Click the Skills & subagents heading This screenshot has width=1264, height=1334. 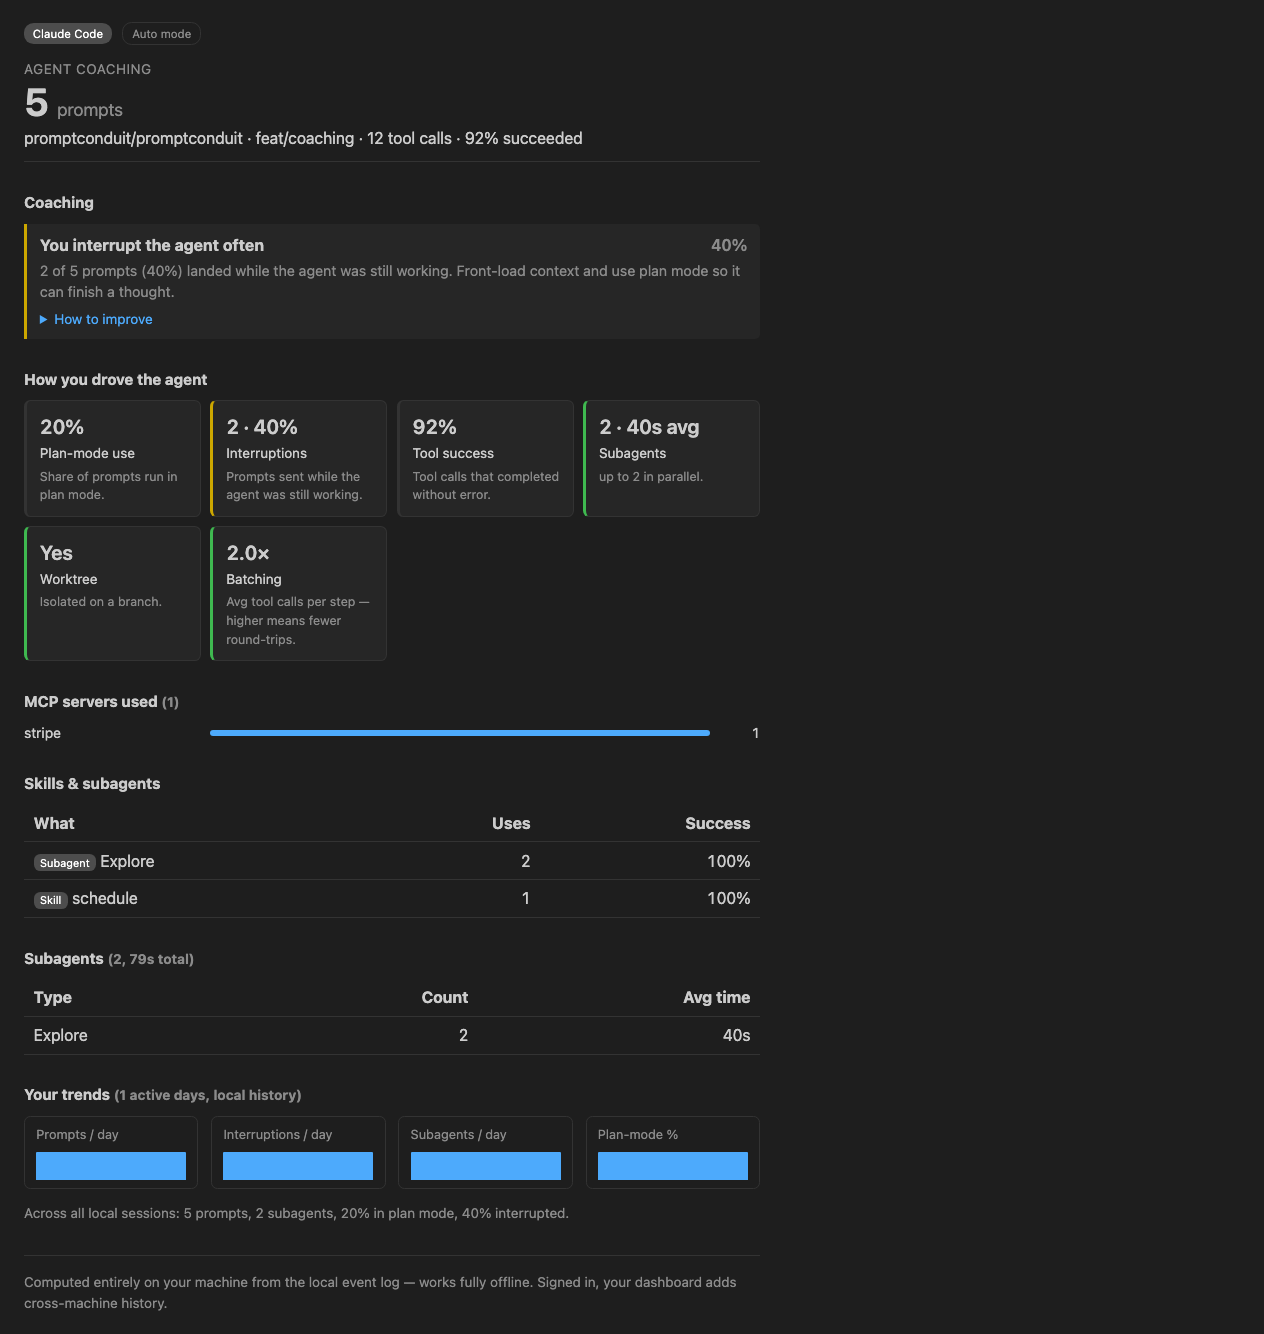92,784
